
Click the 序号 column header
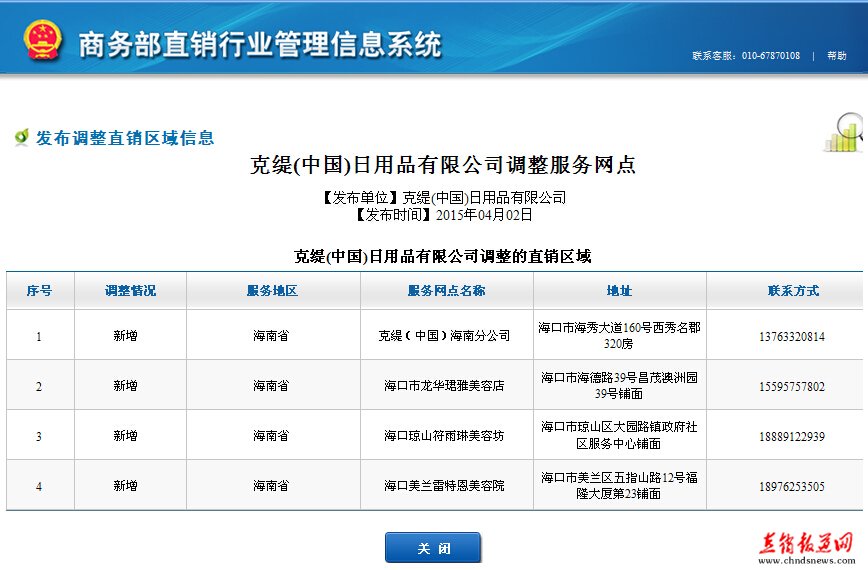[39, 291]
